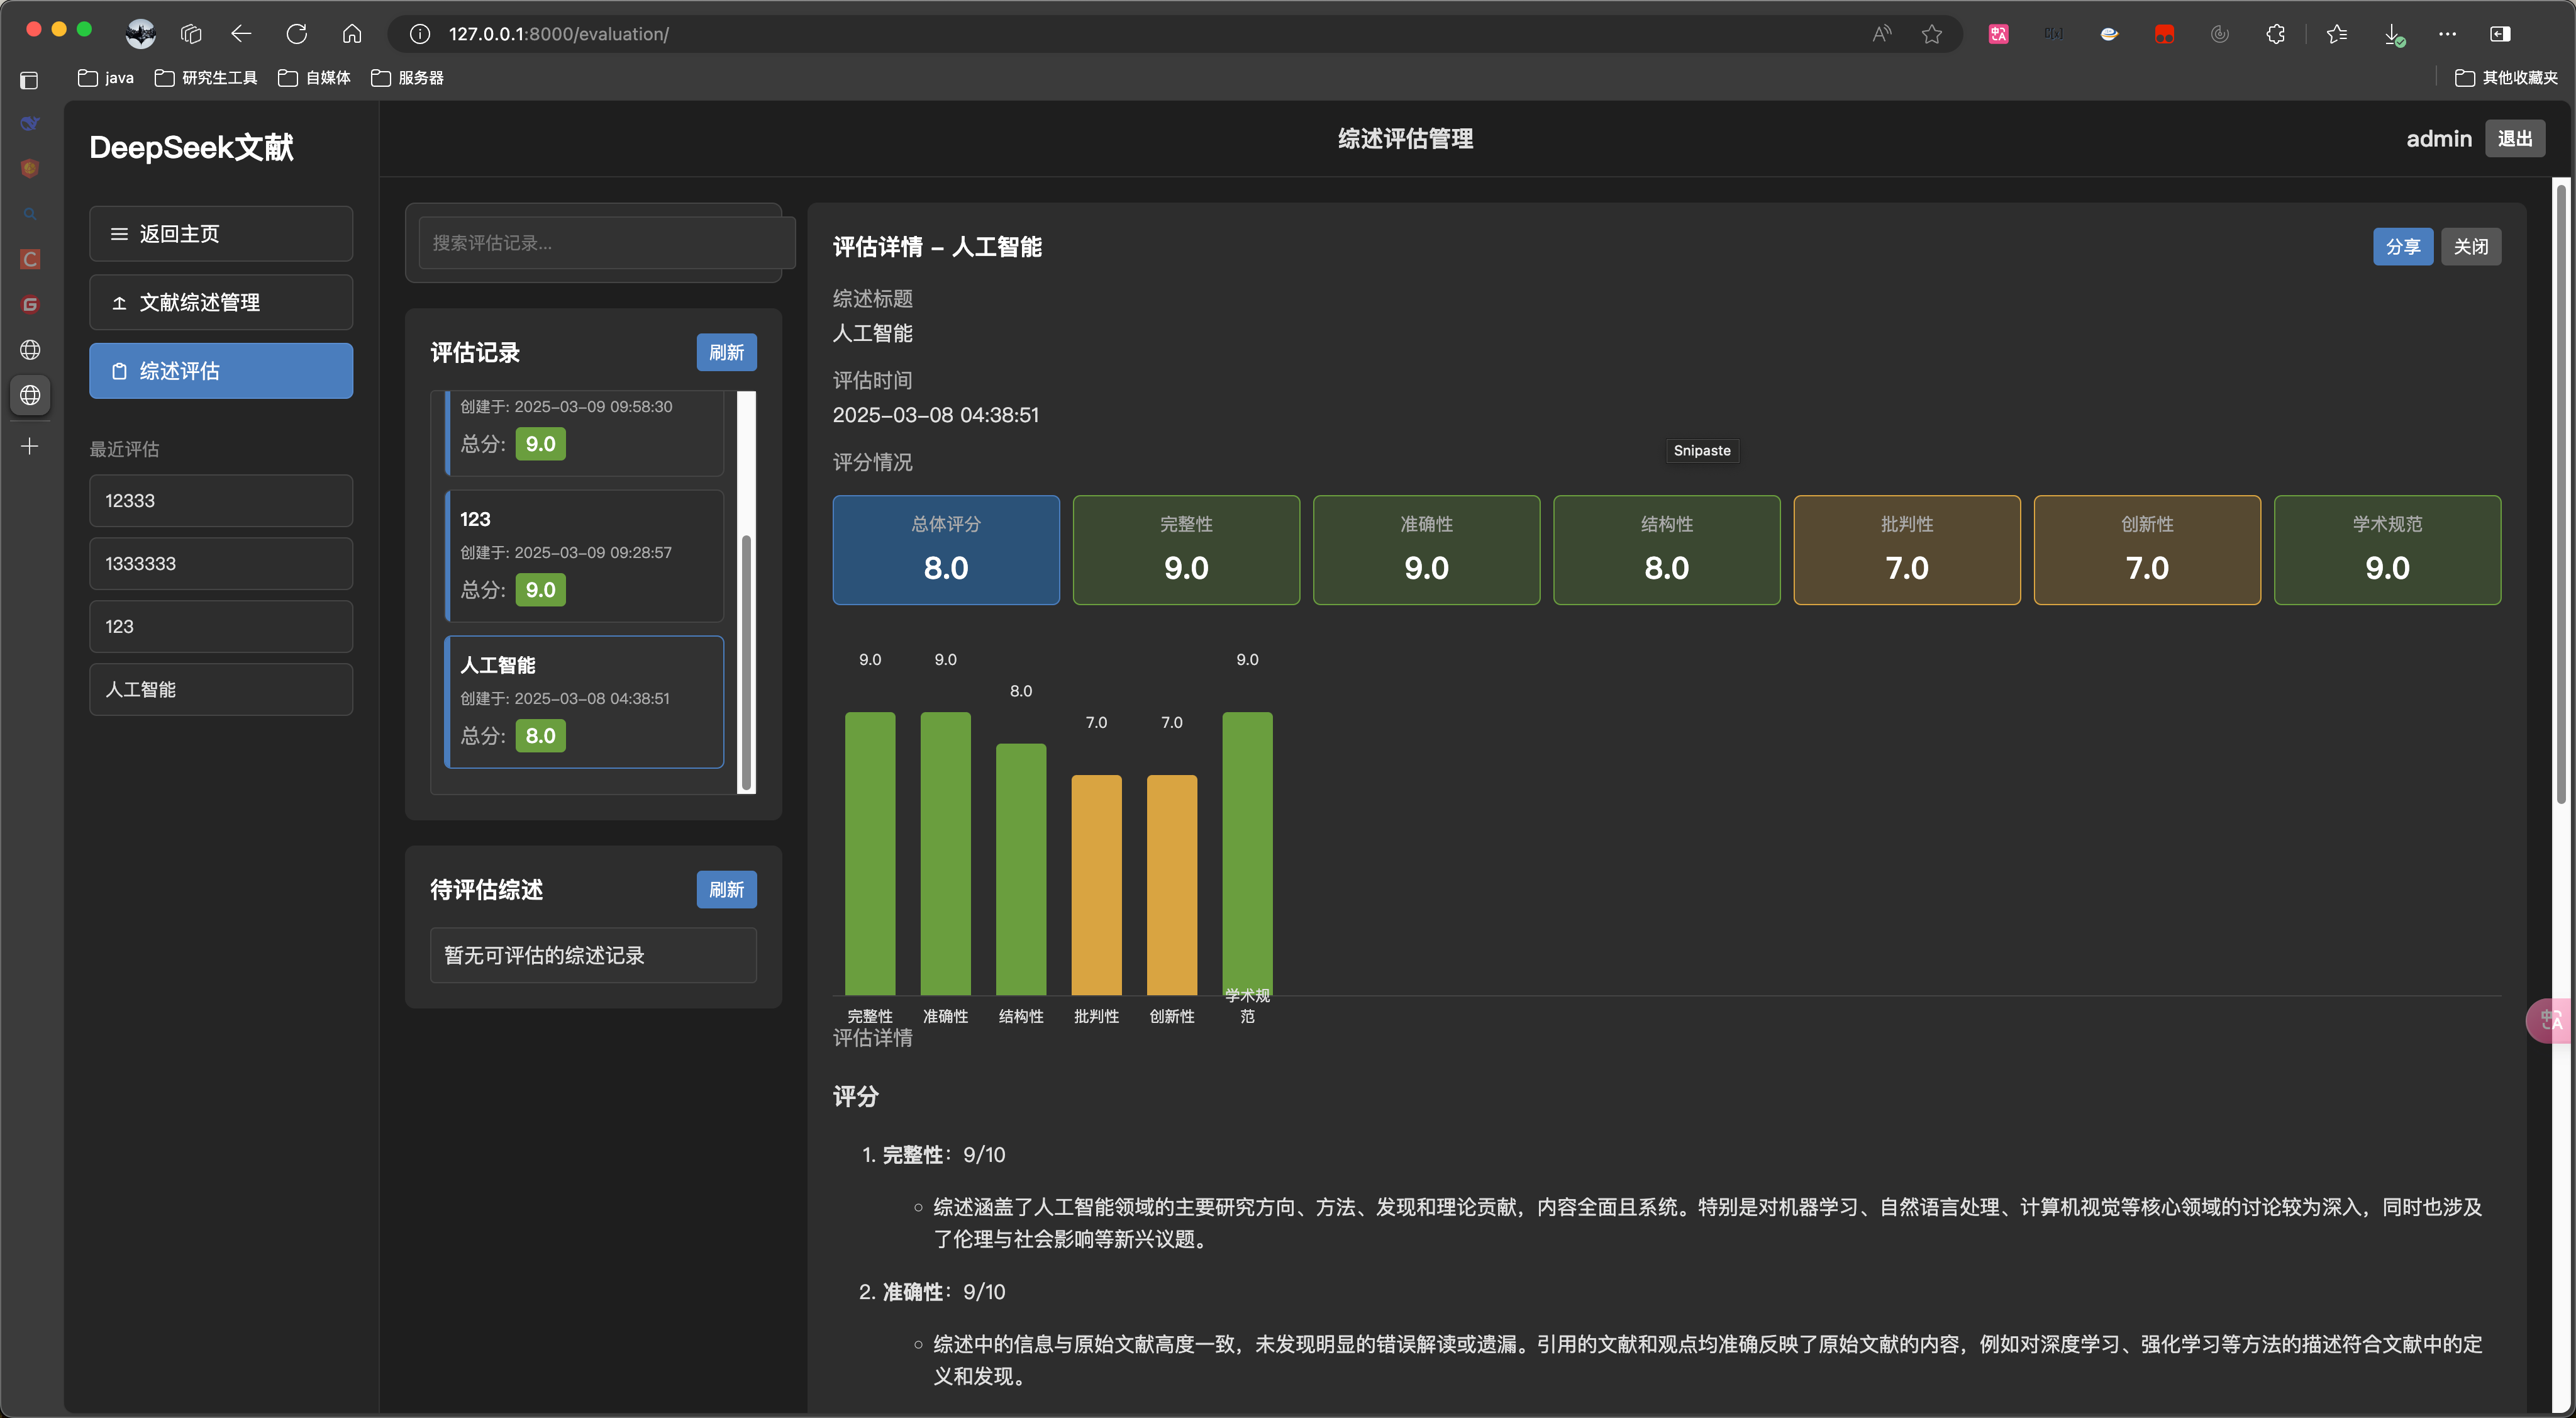Click the 暂无可评估的综述记录 message
Image resolution: width=2576 pixels, height=1418 pixels.
point(593,956)
